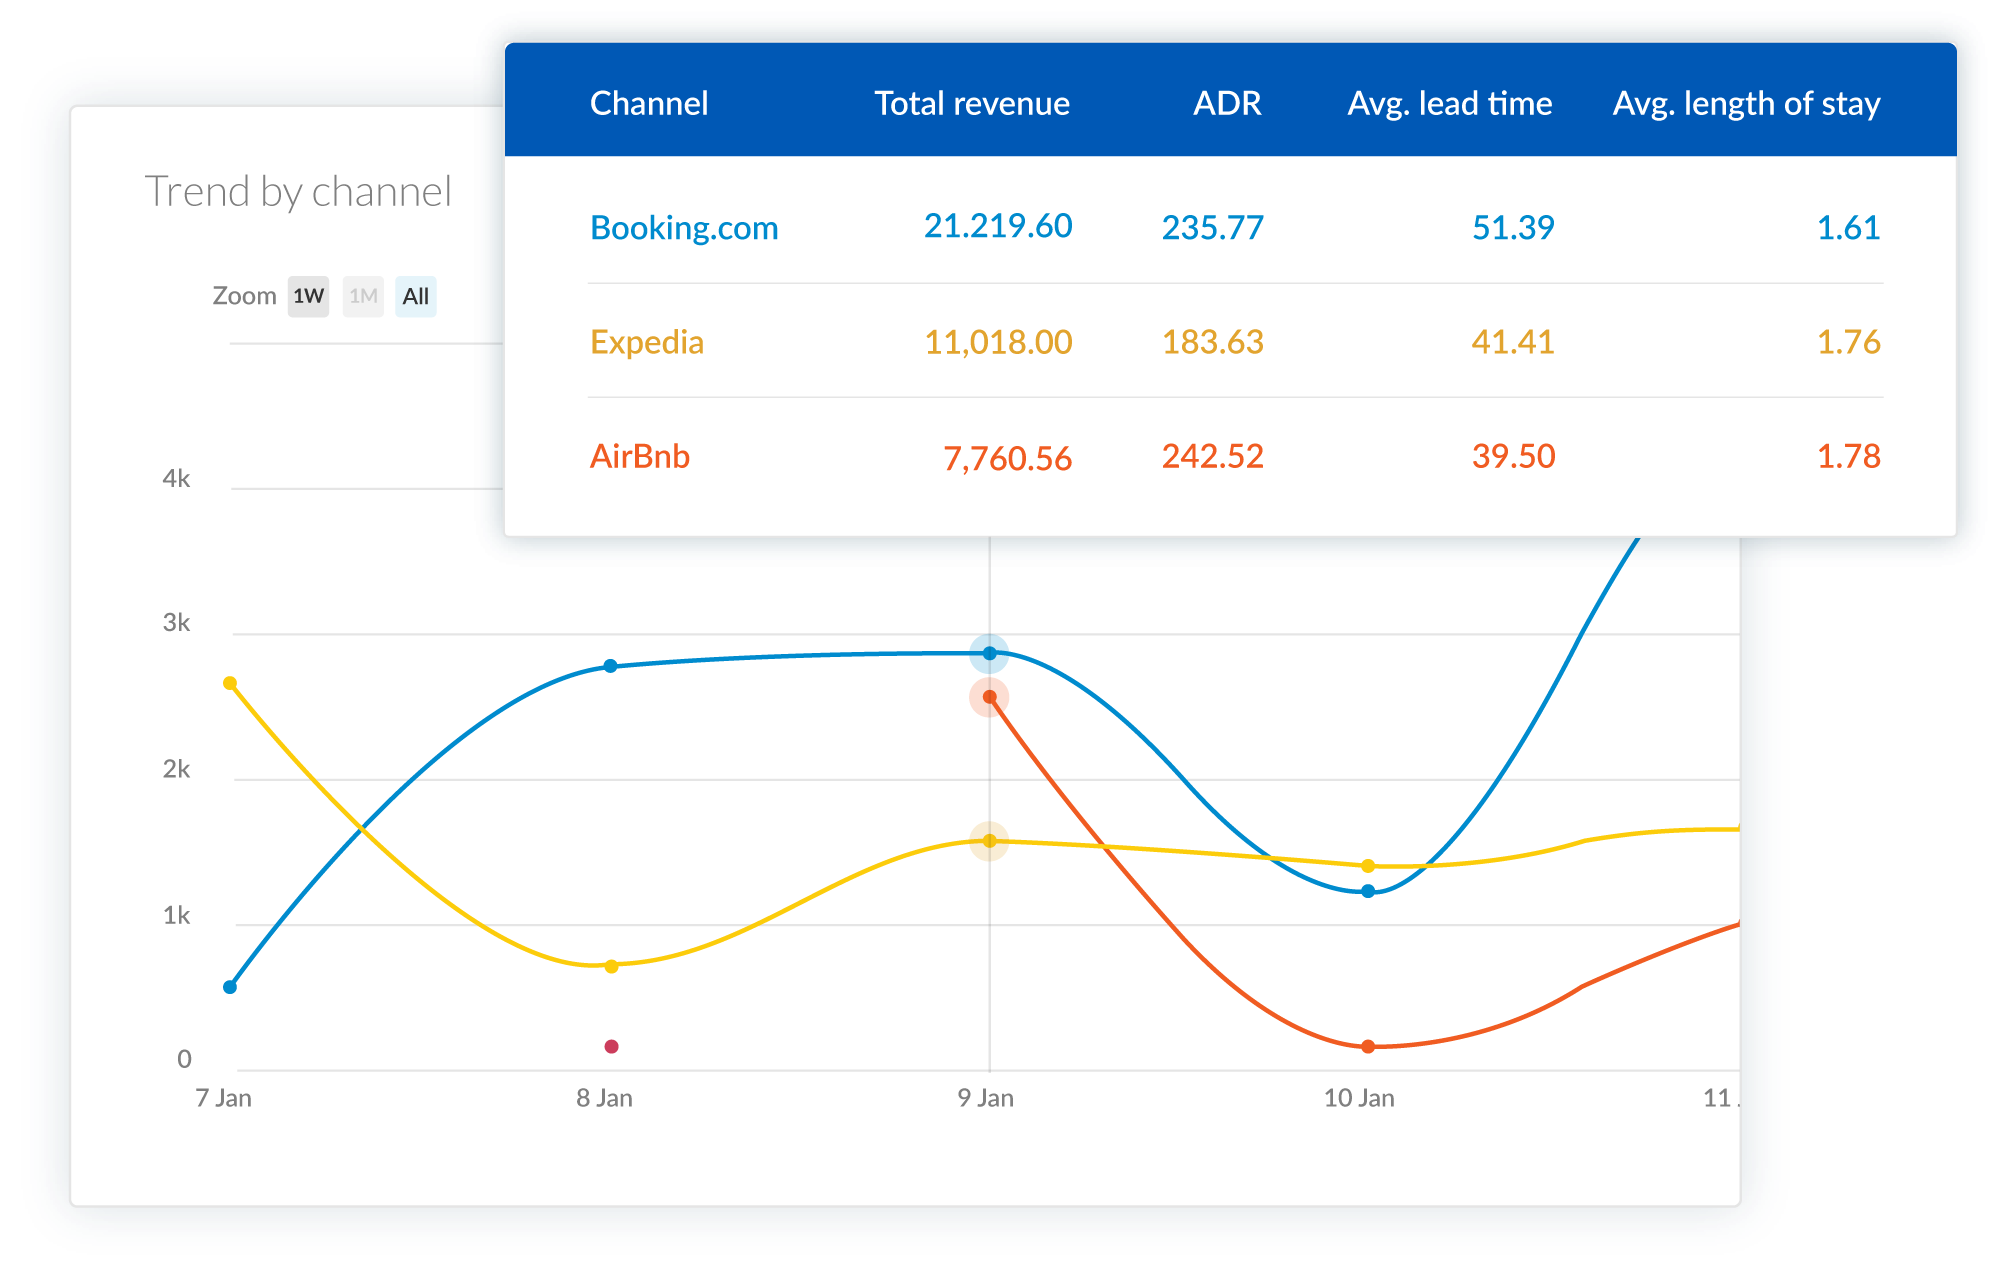Click the 1k y-axis label
Image resolution: width=2000 pixels, height=1278 pixels.
176,915
